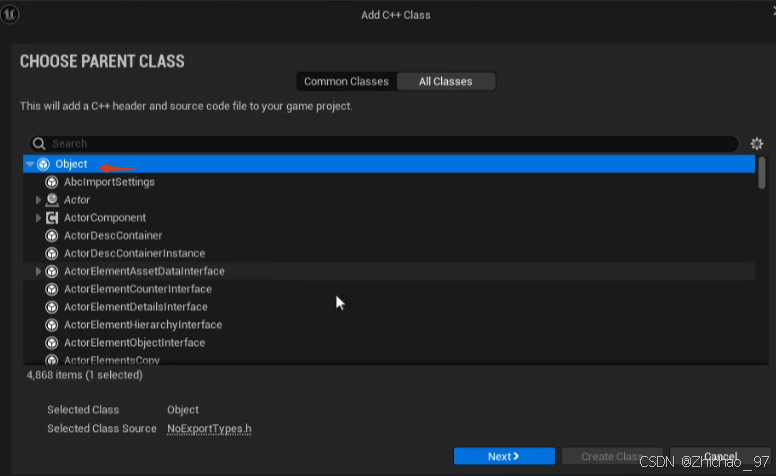776x476 pixels.
Task: Click the ActorDescContainer class icon
Action: pos(52,236)
